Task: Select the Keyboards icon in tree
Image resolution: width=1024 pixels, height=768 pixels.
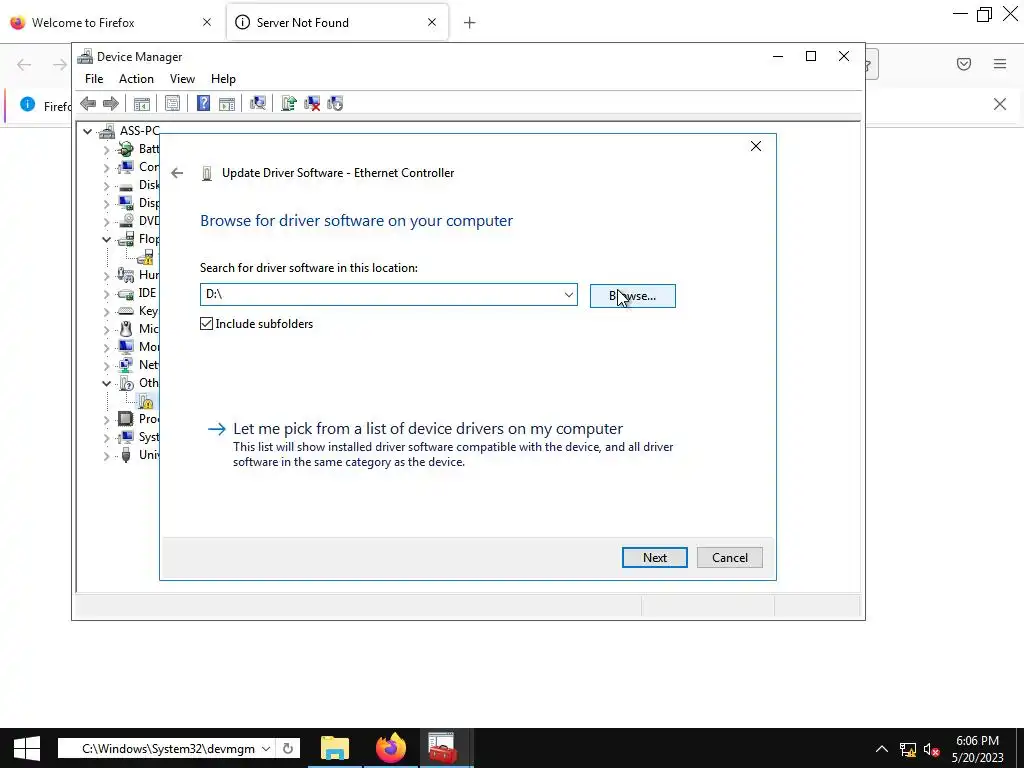Action: pos(125,311)
